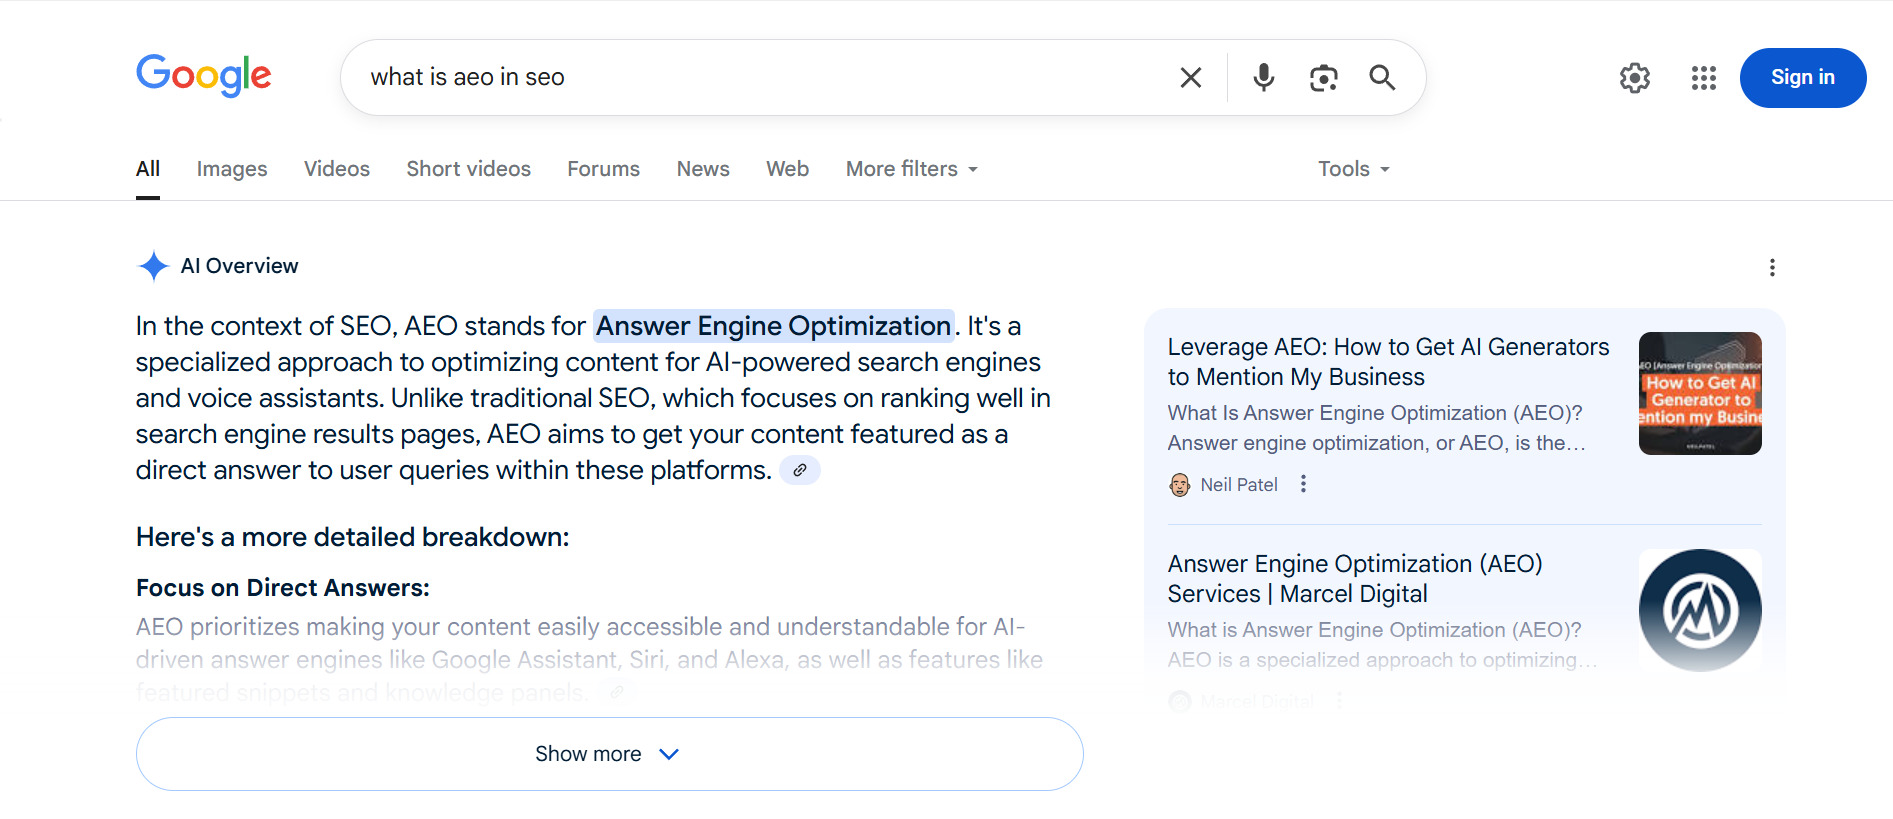Image resolution: width=1893 pixels, height=819 pixels.
Task: Open the Tools dropdown
Action: (x=1354, y=169)
